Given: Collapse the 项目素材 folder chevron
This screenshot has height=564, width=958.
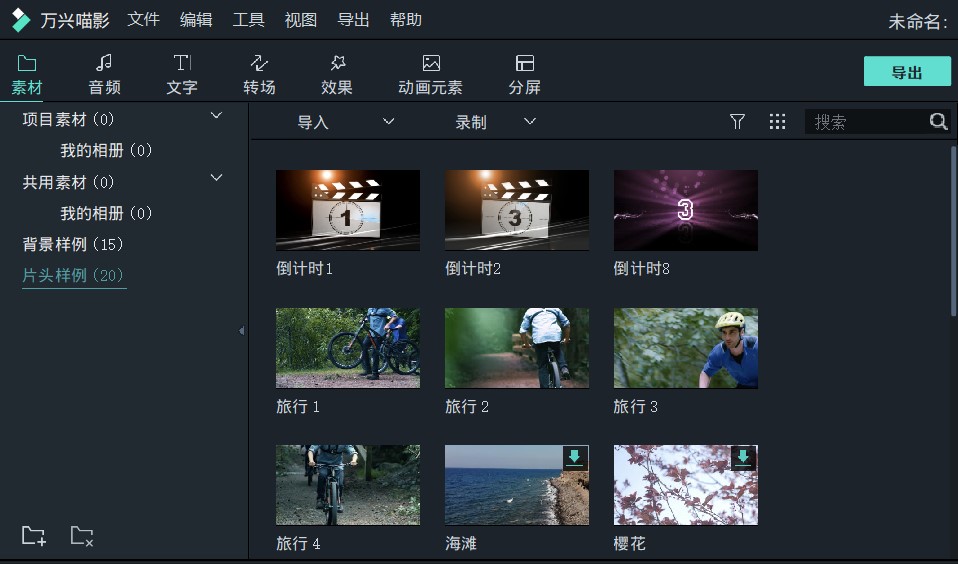Looking at the screenshot, I should coord(216,115).
